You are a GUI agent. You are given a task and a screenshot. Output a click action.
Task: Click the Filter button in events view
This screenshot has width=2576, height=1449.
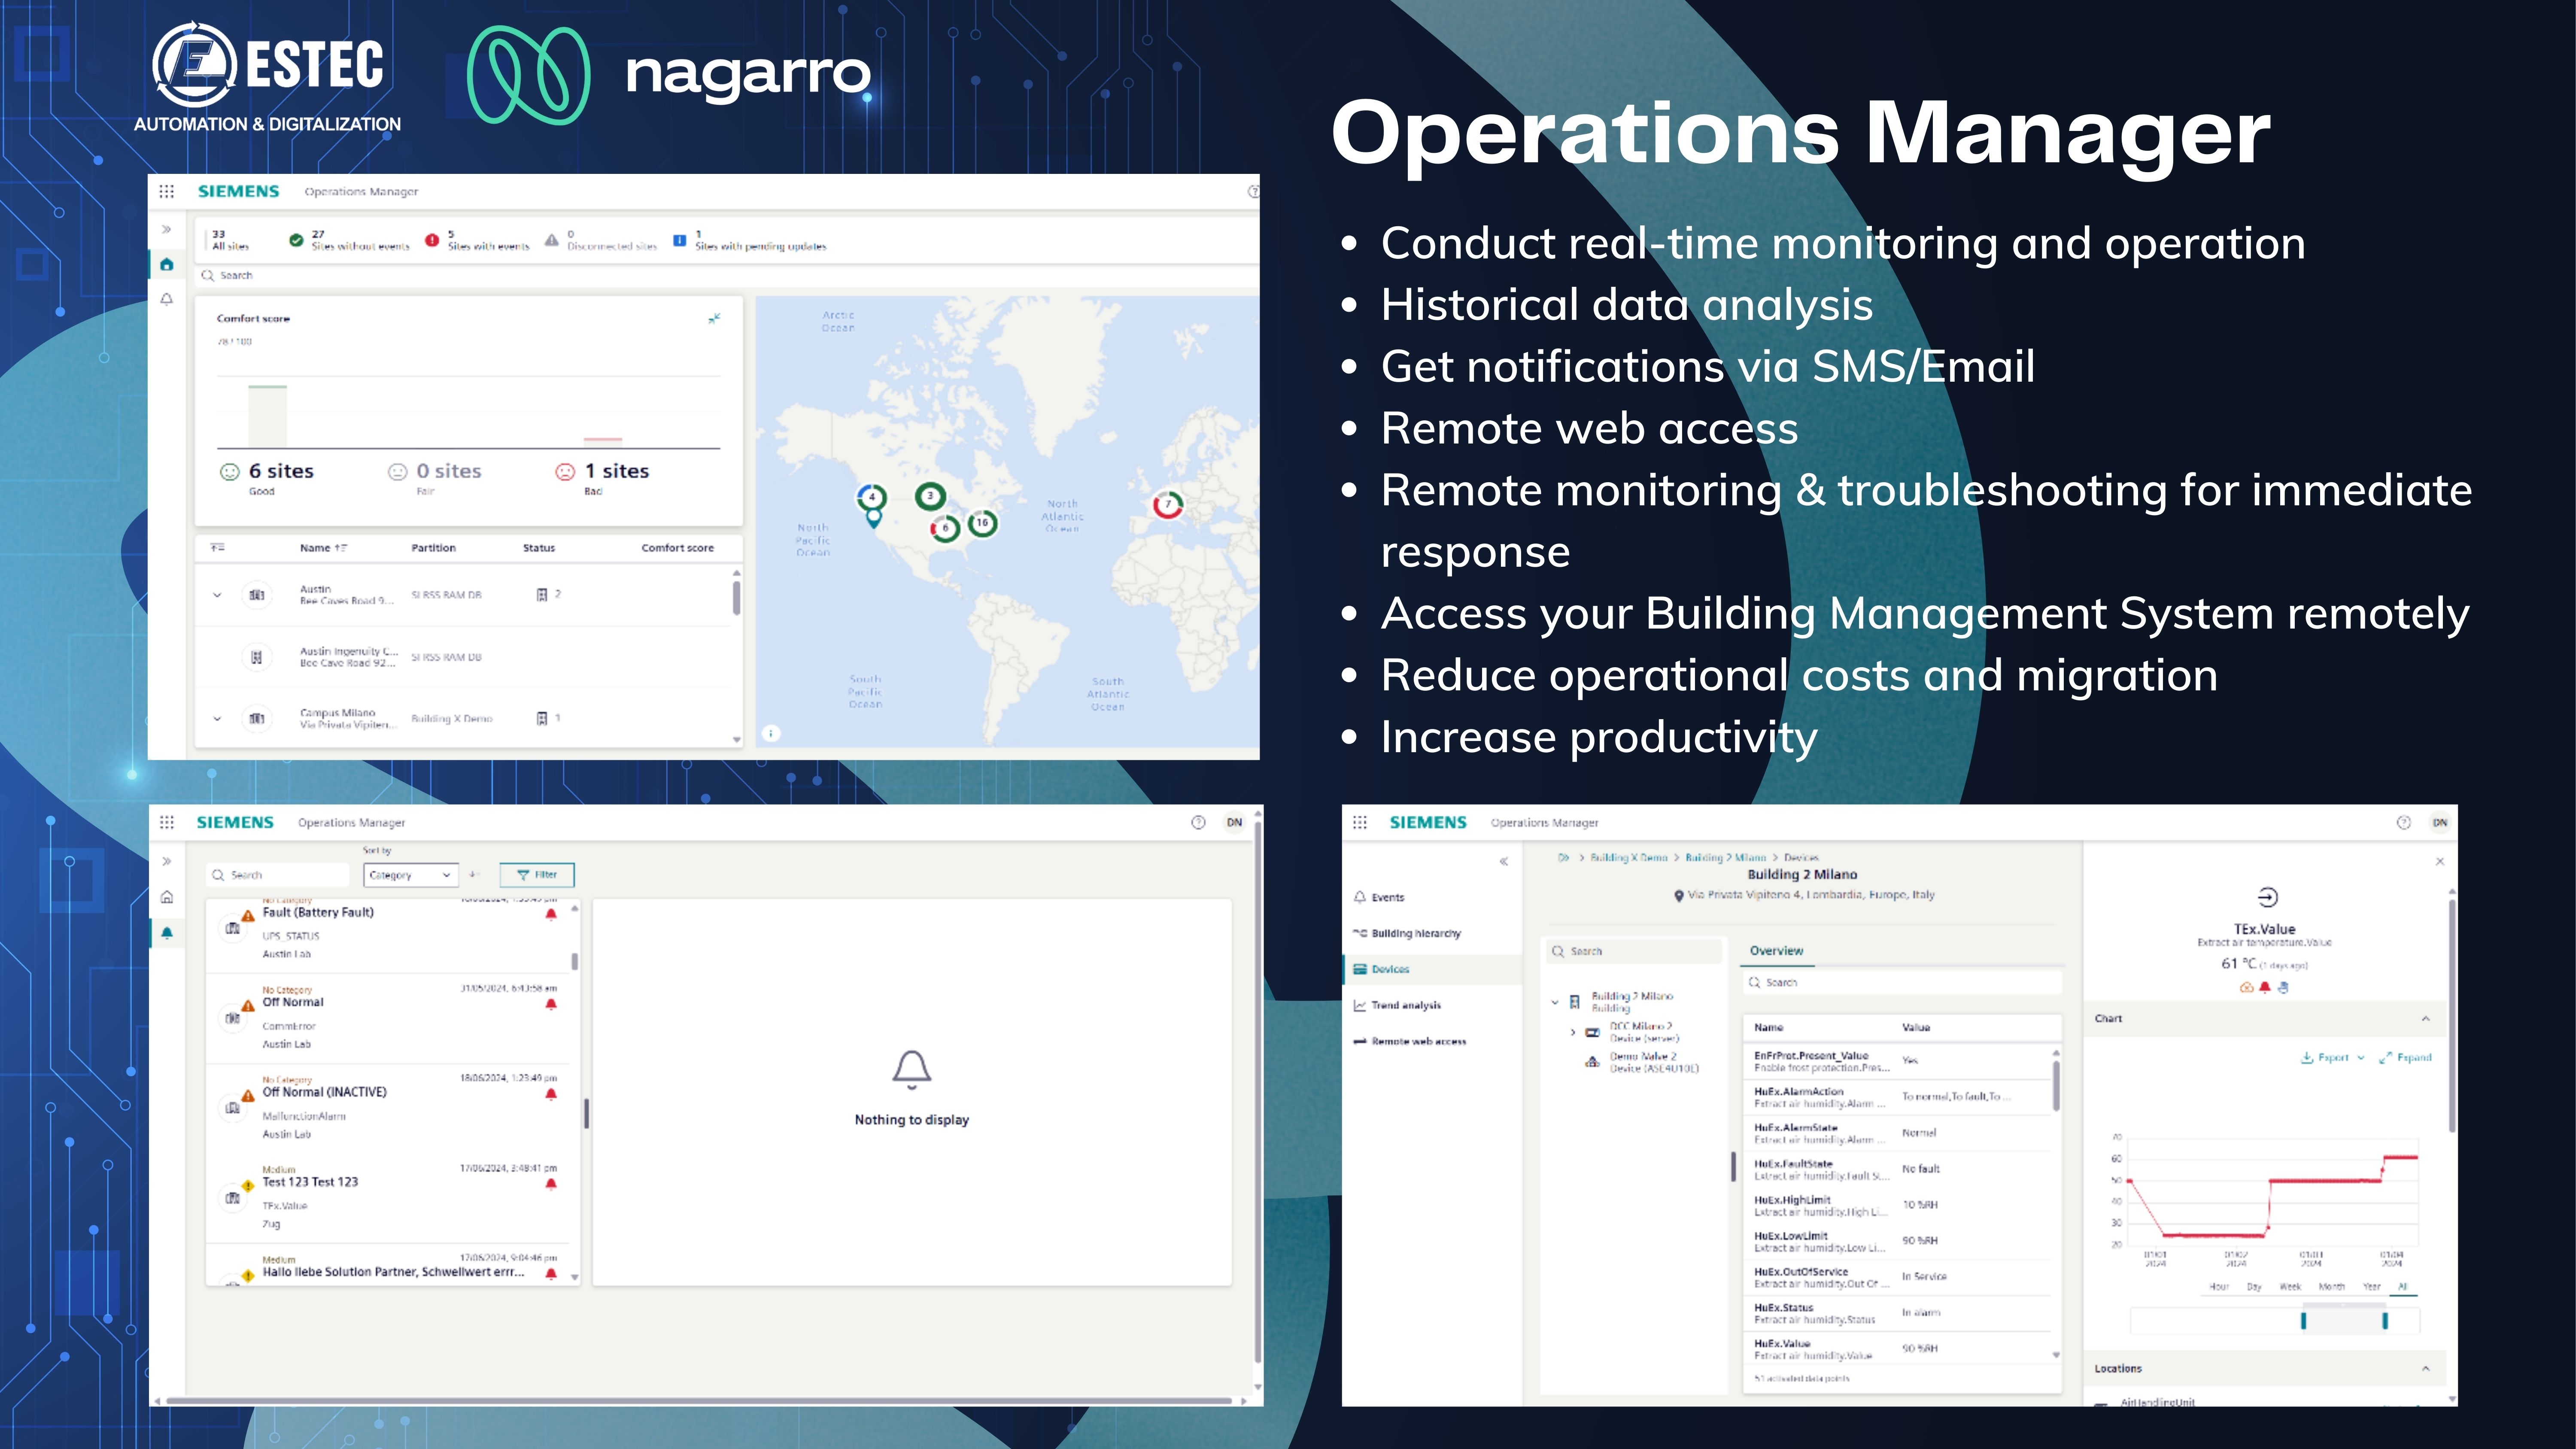(537, 875)
